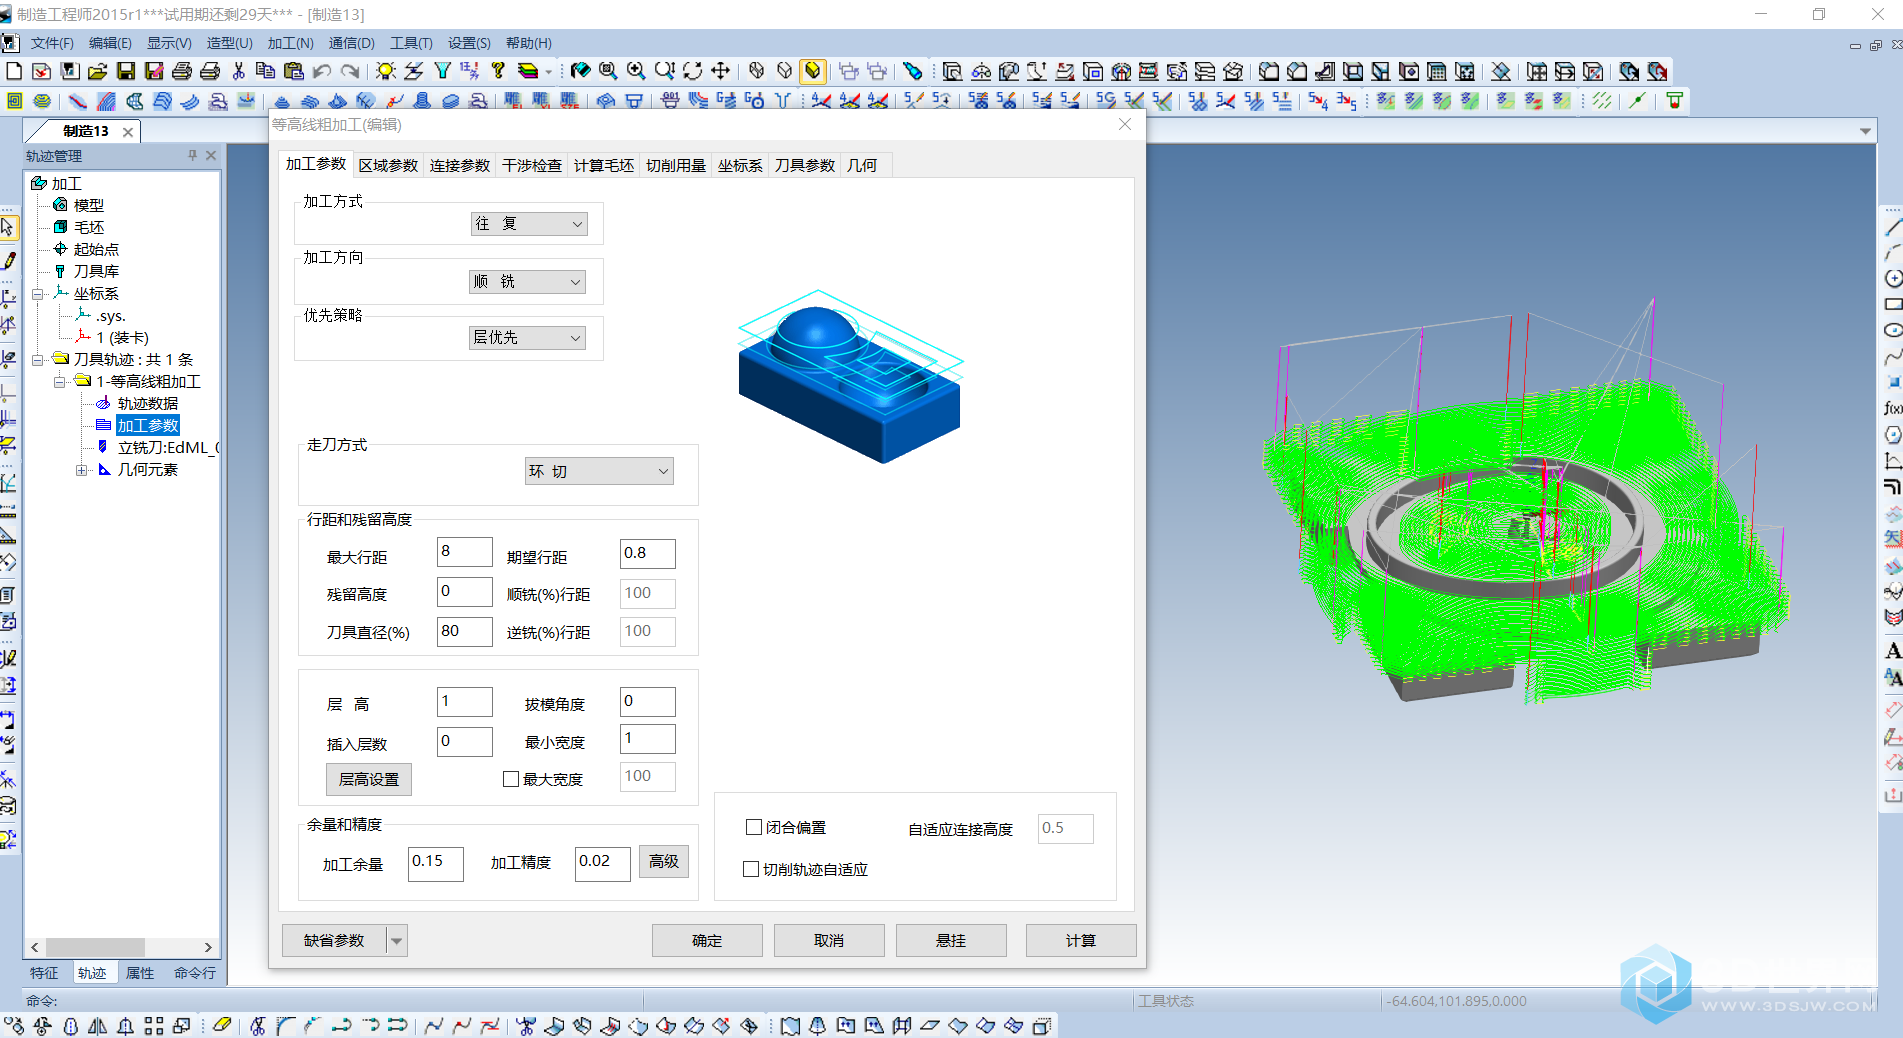Screen dimensions: 1903x1038
Task: Click the rotate view icon
Action: pyautogui.click(x=692, y=71)
